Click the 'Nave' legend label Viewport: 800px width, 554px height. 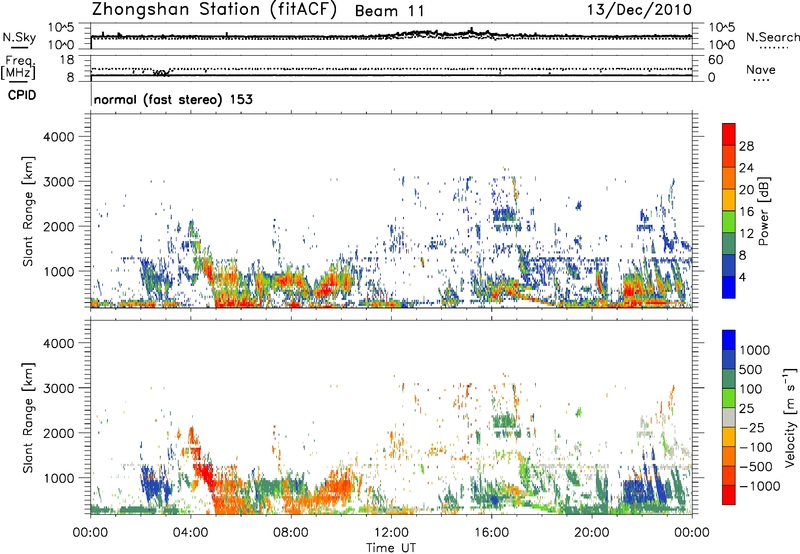(x=761, y=70)
